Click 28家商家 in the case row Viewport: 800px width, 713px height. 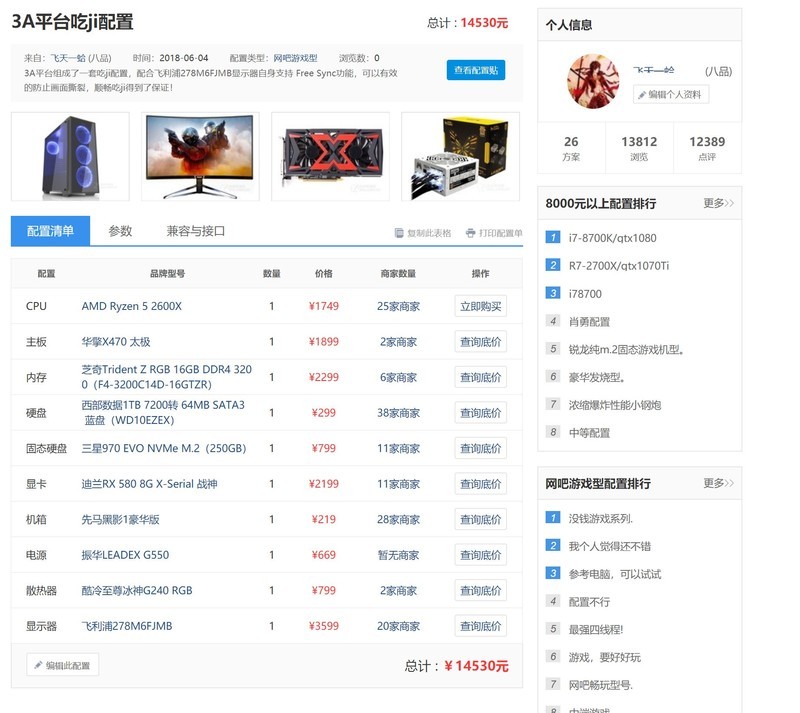(398, 520)
